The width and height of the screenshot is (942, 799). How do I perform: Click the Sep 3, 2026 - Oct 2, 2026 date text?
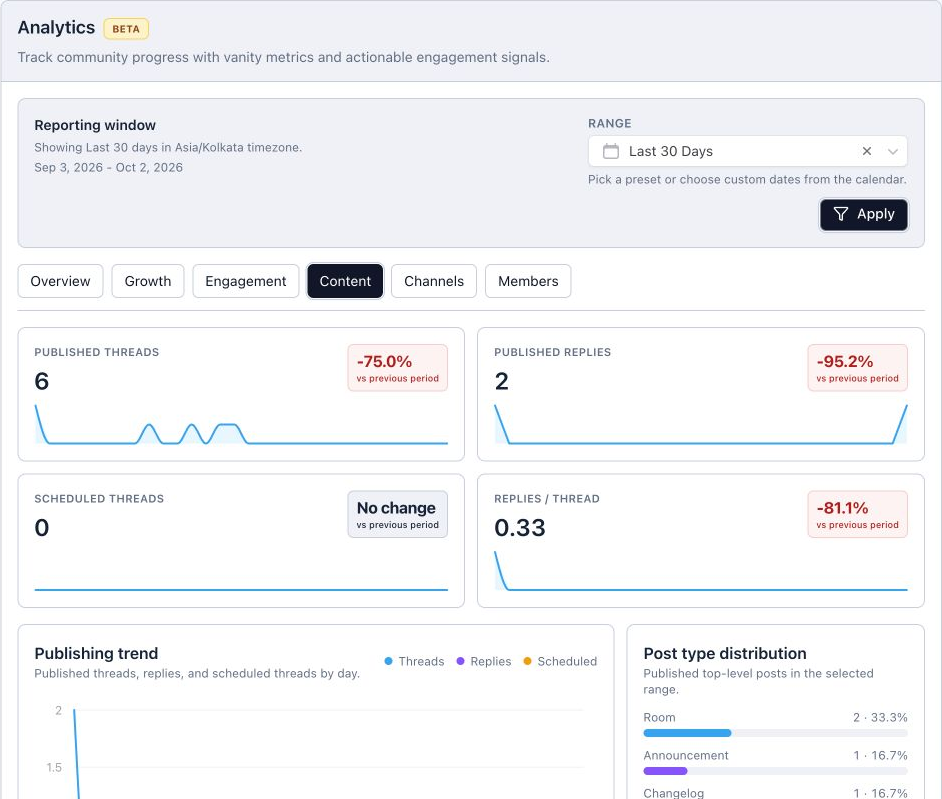tap(108, 168)
